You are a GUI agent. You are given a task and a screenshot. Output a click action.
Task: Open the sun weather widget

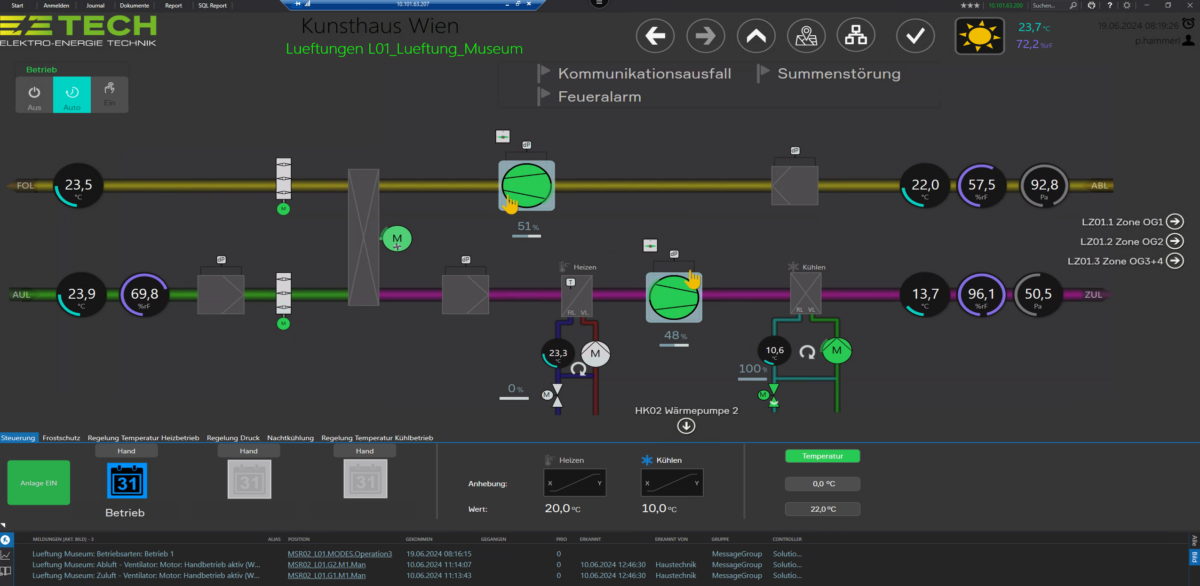(x=979, y=36)
